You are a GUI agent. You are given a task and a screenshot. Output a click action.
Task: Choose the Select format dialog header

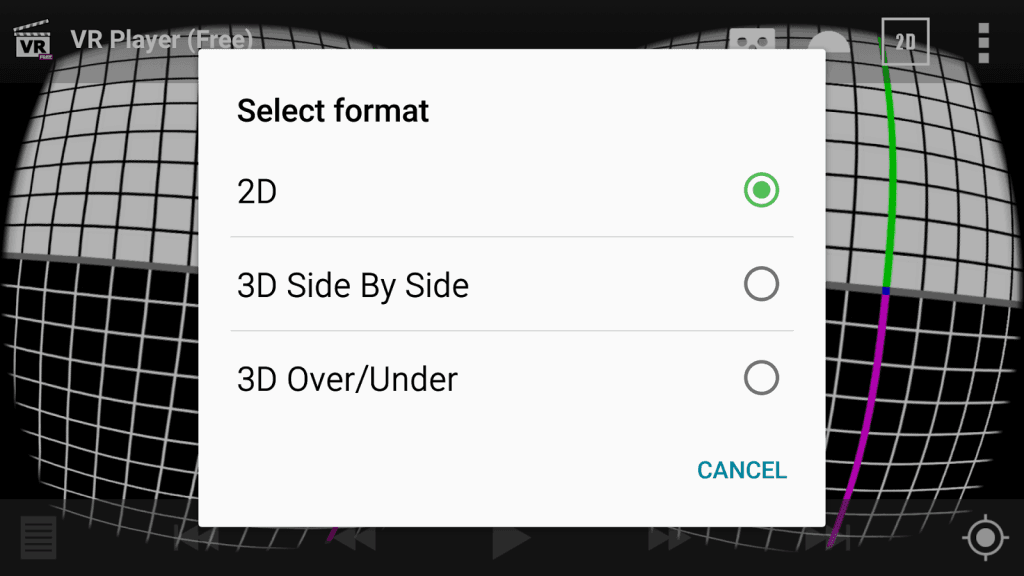pos(332,111)
